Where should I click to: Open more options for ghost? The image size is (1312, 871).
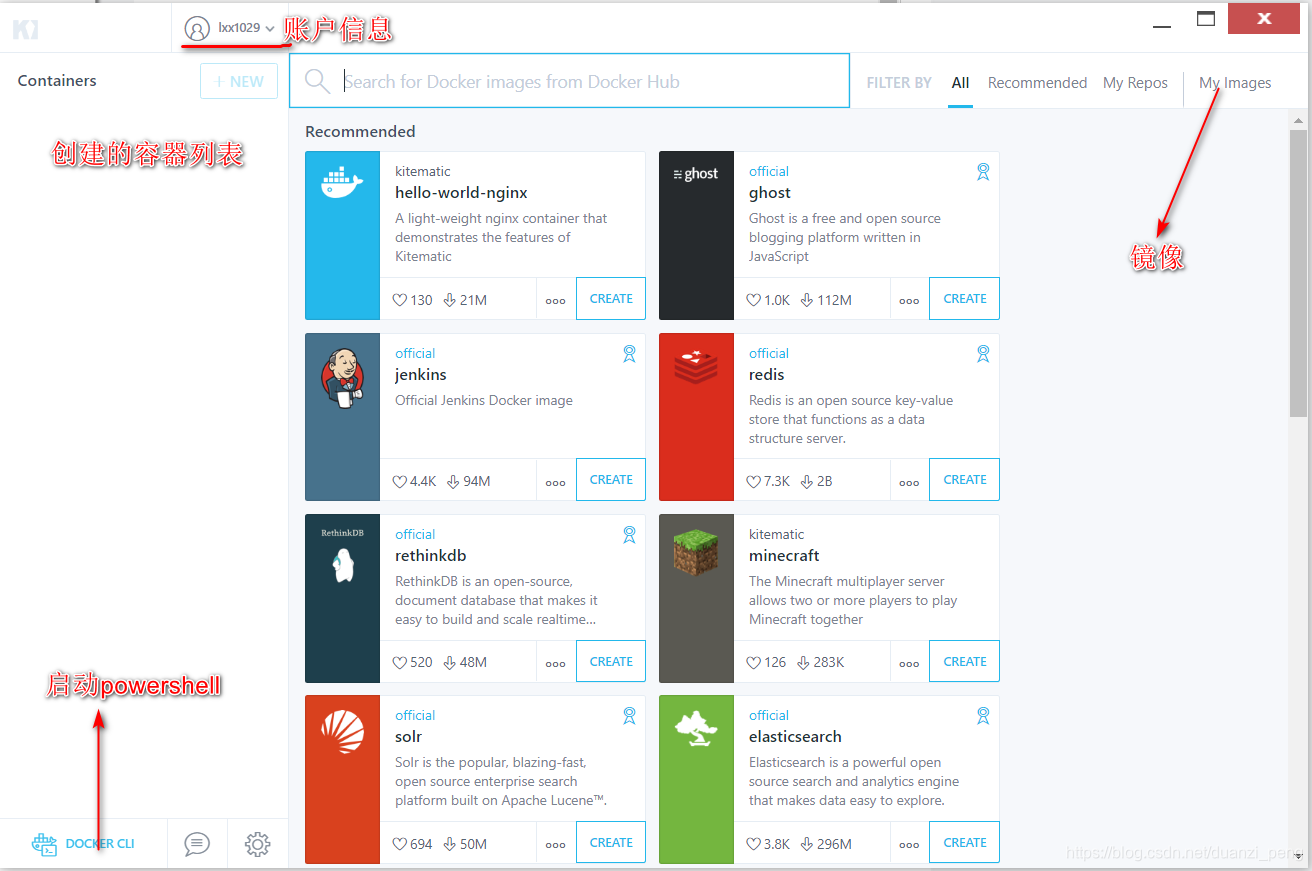(x=909, y=300)
